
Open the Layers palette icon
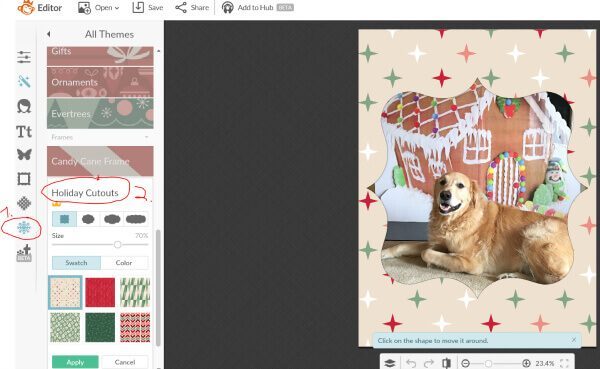pyautogui.click(x=390, y=363)
